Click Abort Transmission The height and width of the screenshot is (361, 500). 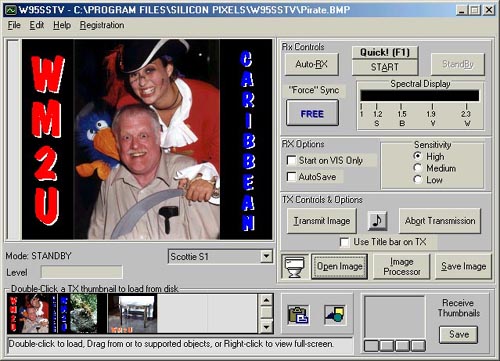pyautogui.click(x=440, y=221)
